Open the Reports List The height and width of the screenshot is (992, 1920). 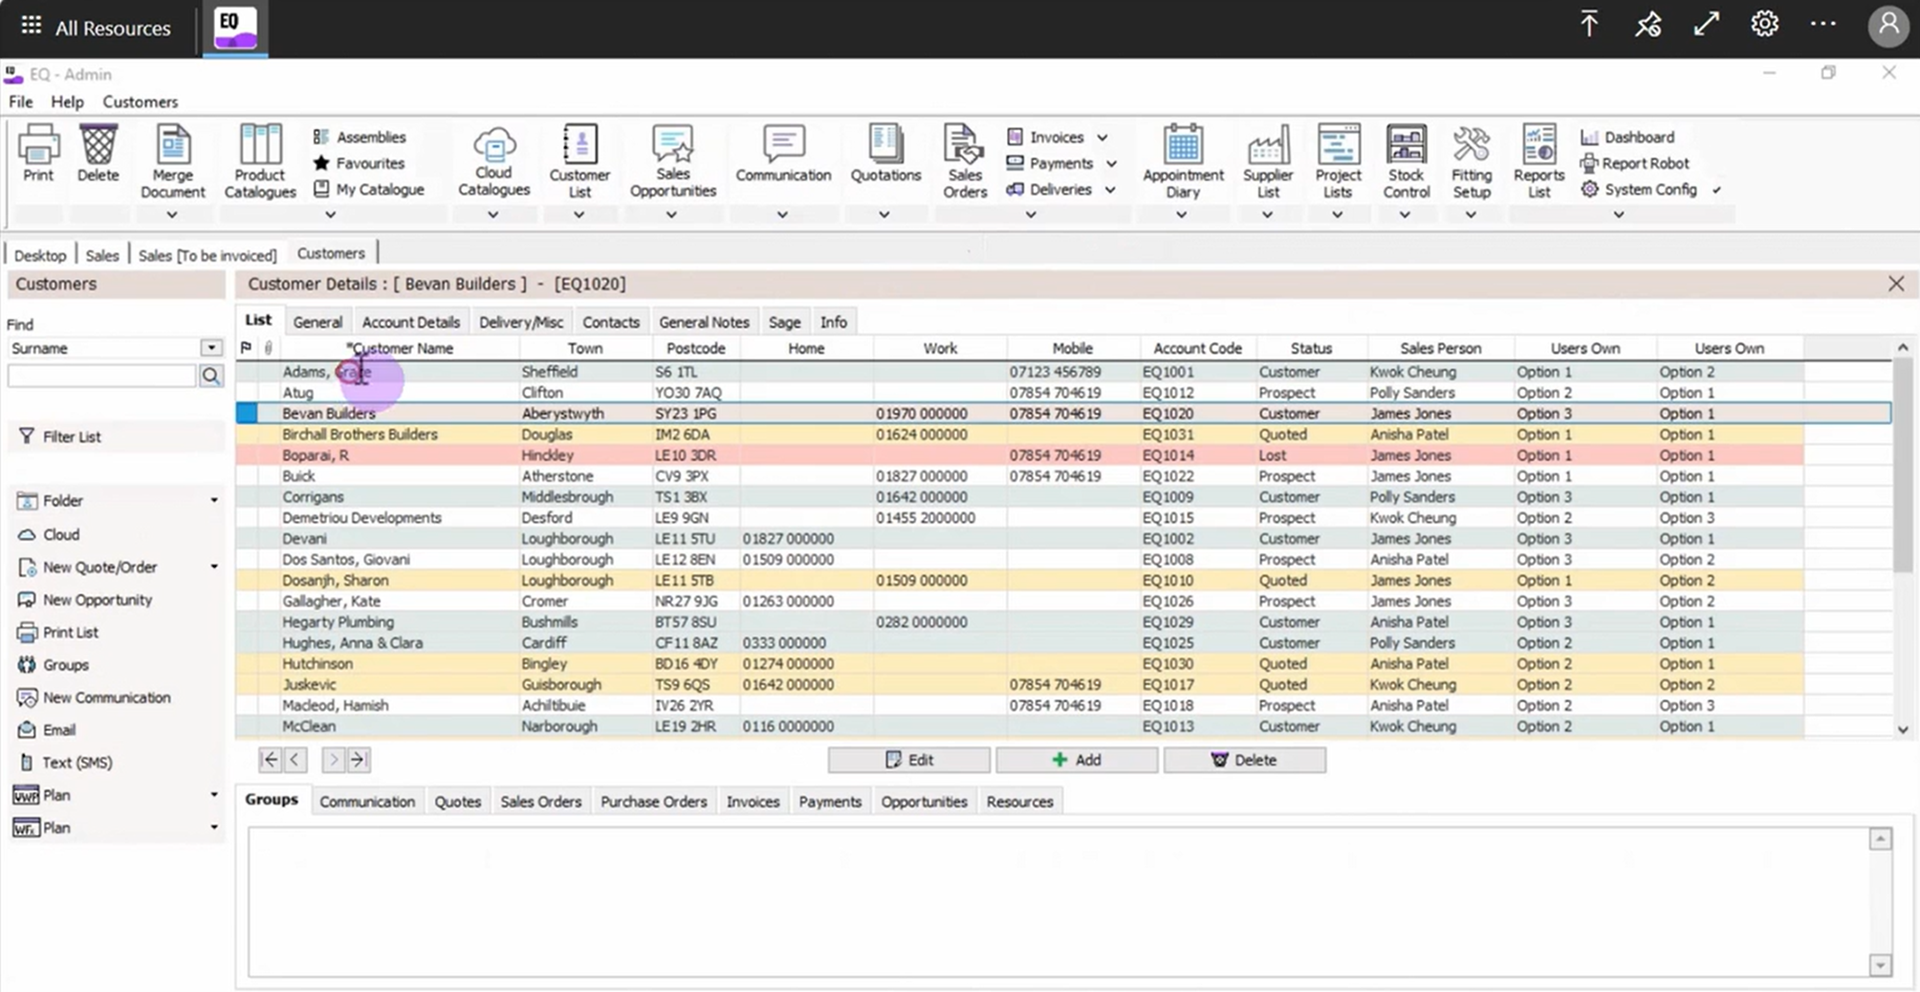coord(1539,161)
